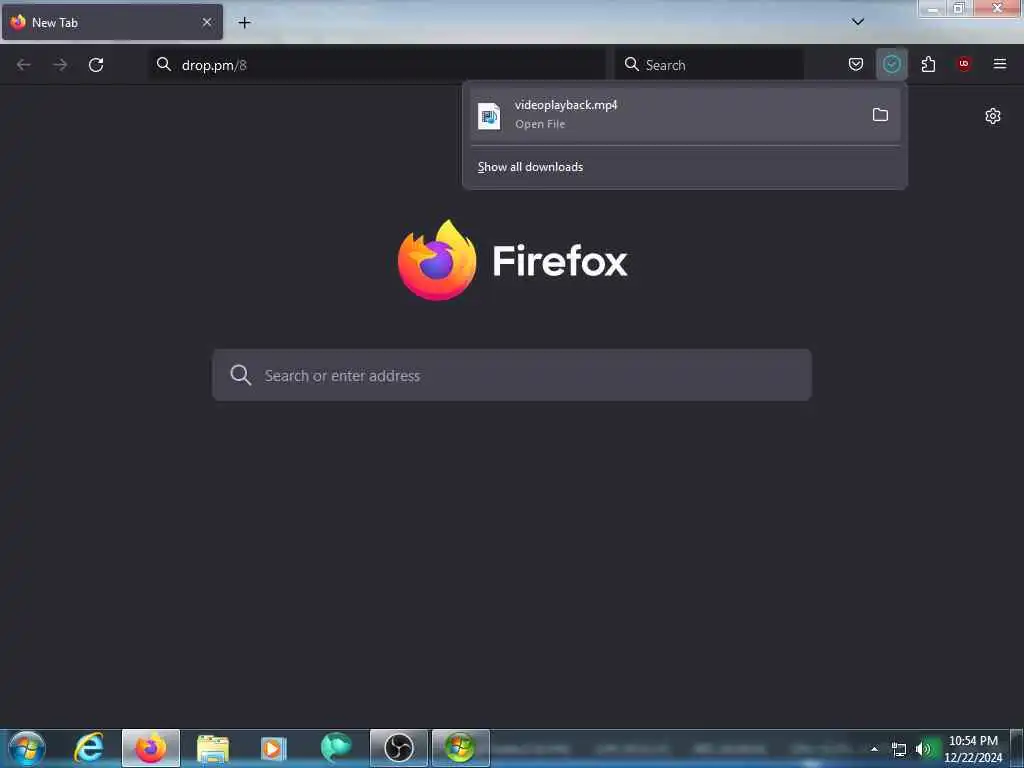The width and height of the screenshot is (1024, 768).
Task: Show hidden system tray icons
Action: (874, 749)
